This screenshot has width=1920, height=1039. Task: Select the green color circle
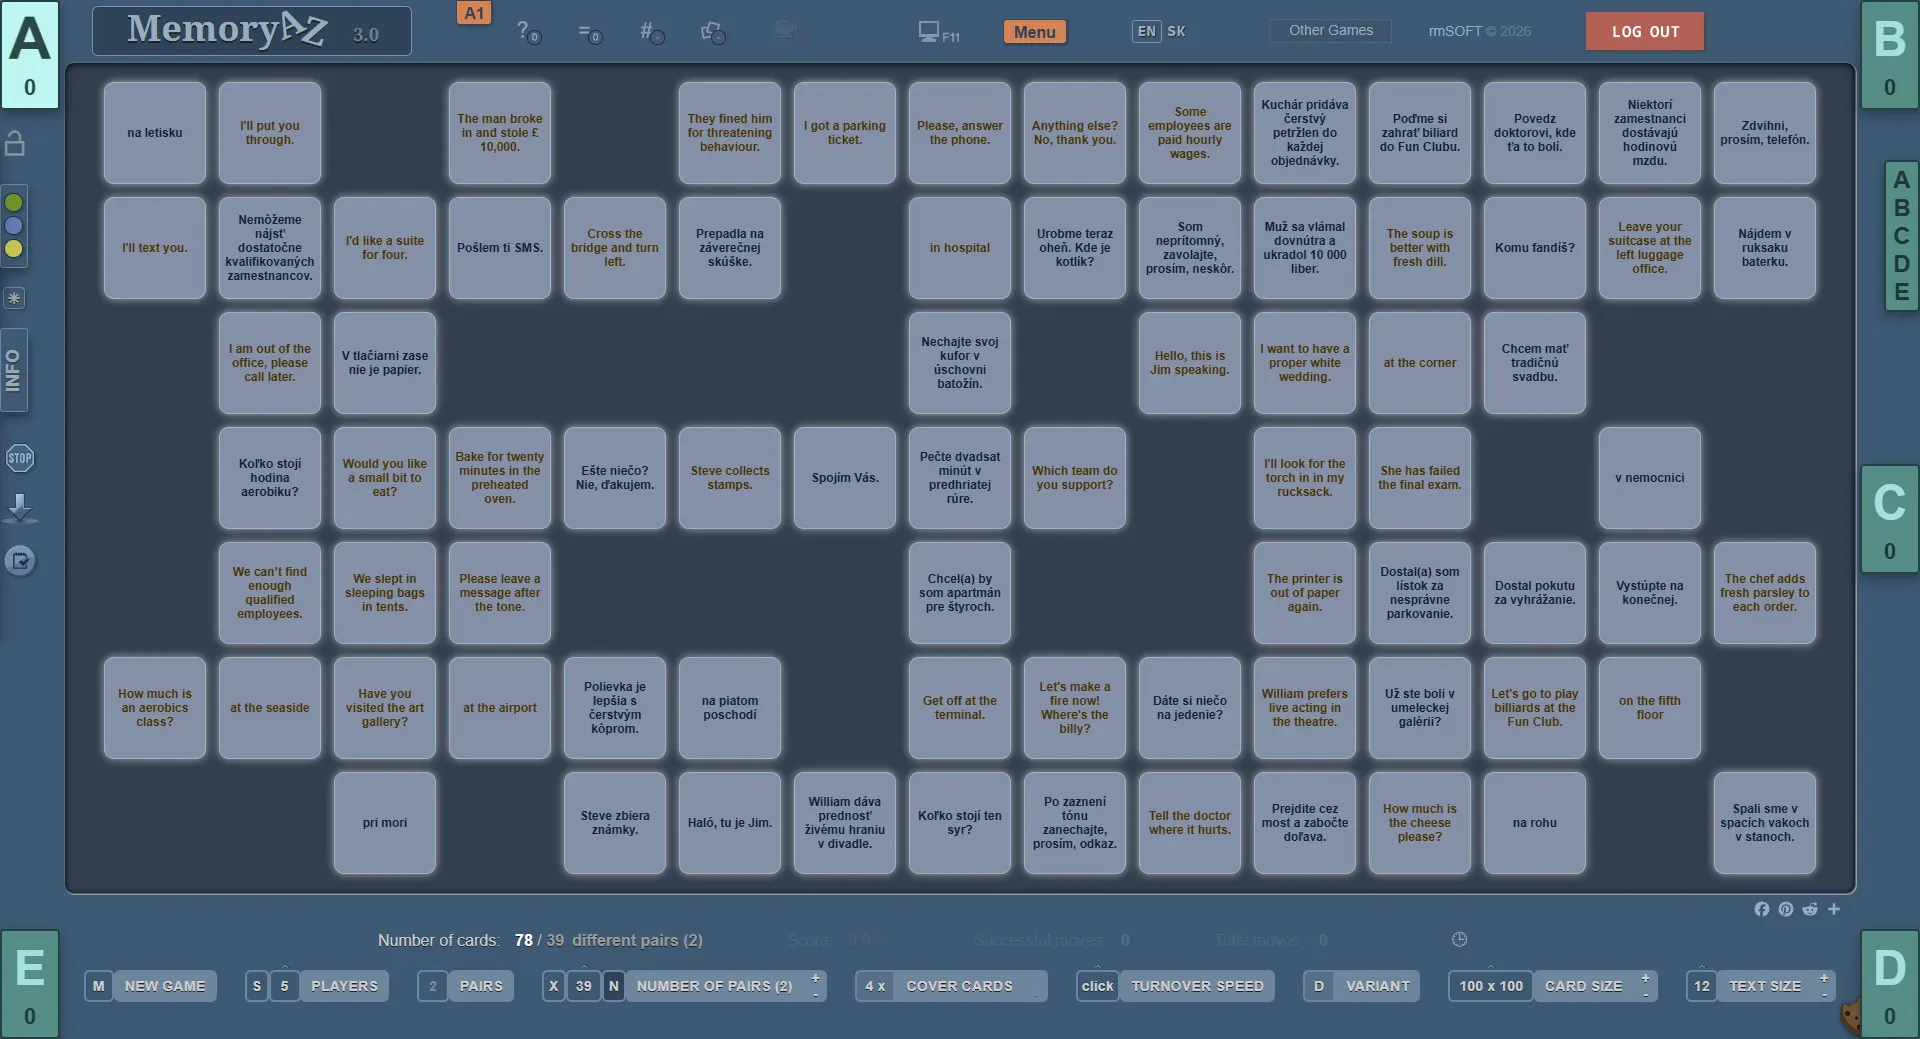pos(14,203)
